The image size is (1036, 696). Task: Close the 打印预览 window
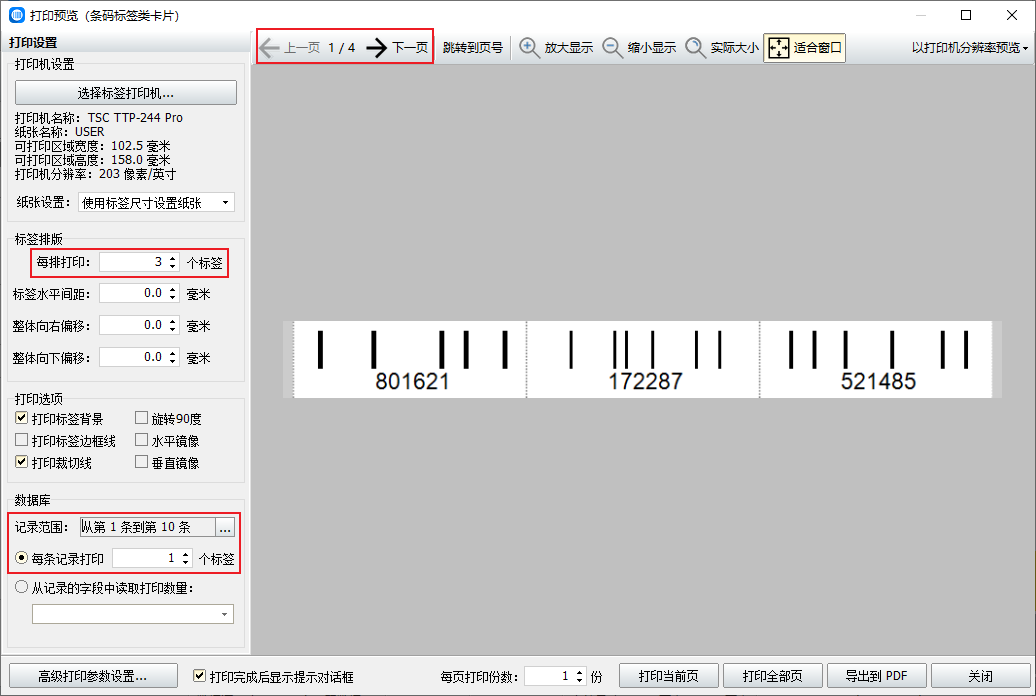[x=1012, y=15]
